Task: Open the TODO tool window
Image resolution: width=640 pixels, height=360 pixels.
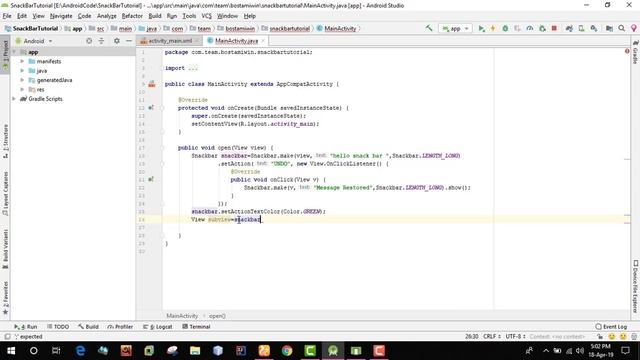Action: pos(58,327)
